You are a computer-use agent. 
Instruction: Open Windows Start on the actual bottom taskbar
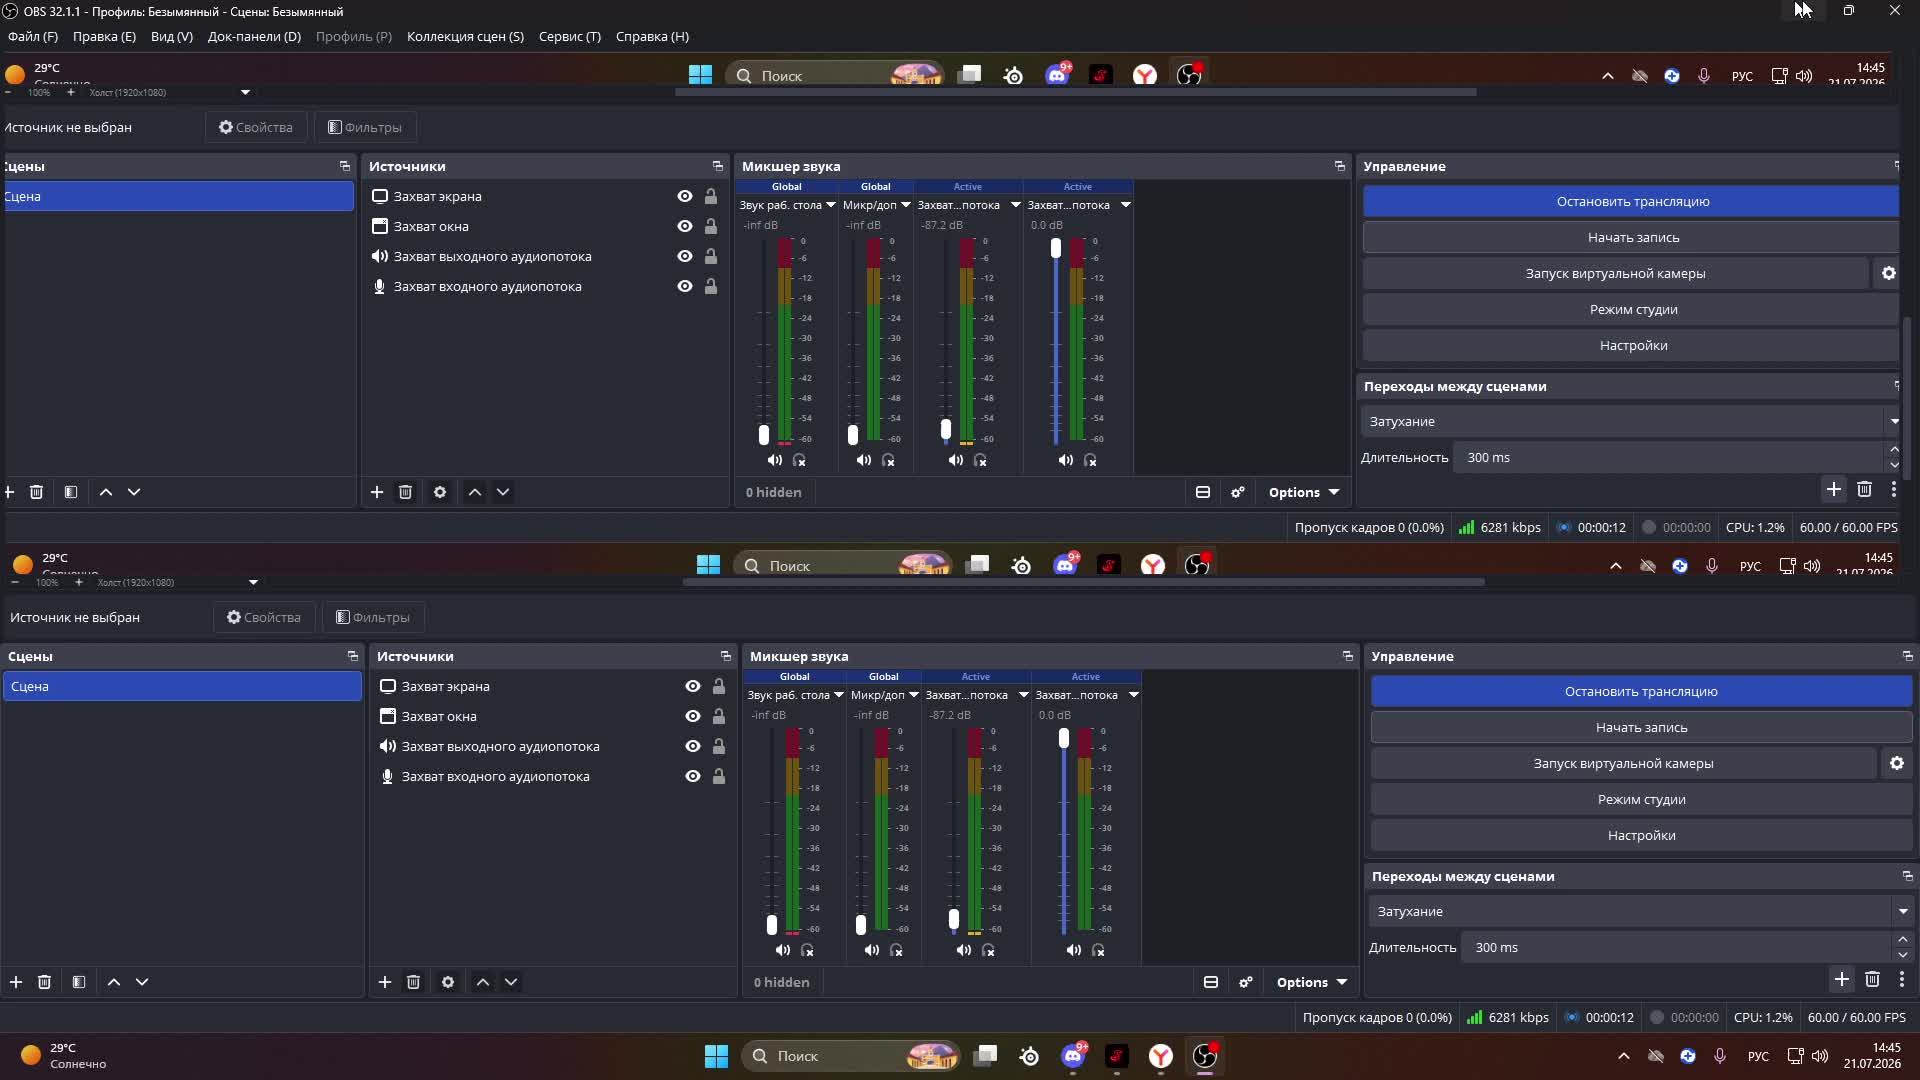[717, 1056]
